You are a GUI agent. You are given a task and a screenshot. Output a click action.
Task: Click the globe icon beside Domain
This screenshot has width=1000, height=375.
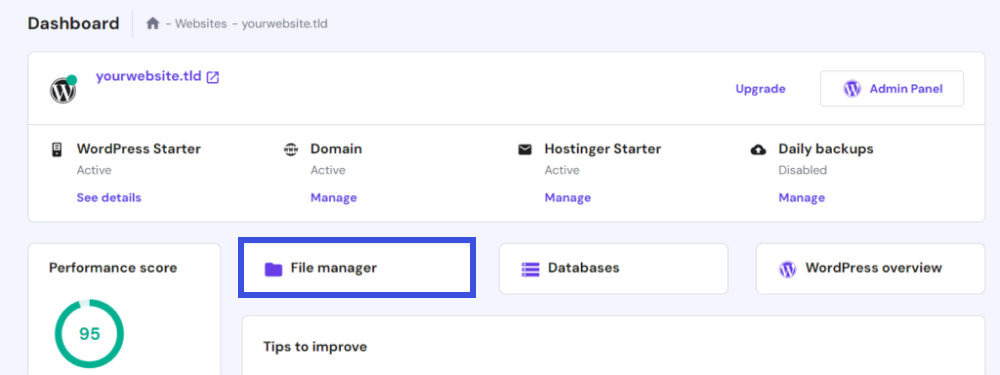[x=290, y=150]
